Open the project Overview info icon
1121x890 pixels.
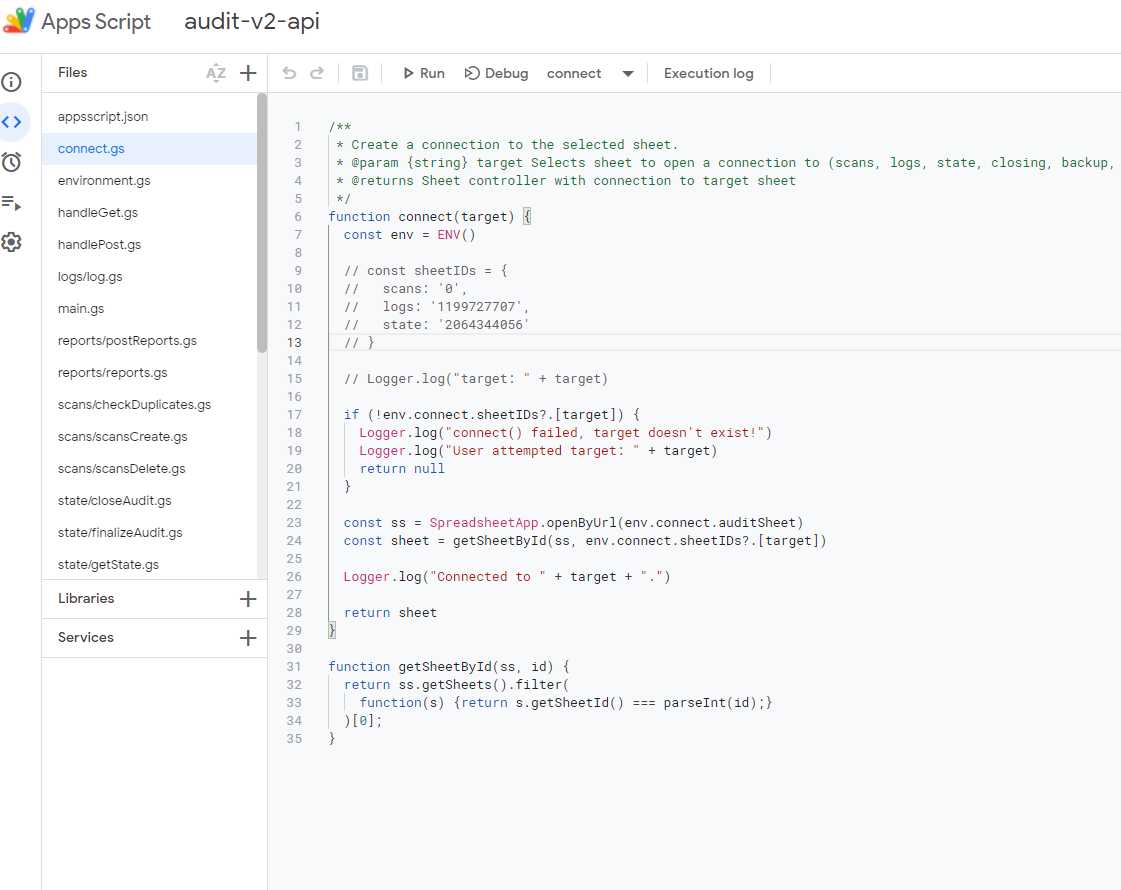[x=11, y=82]
